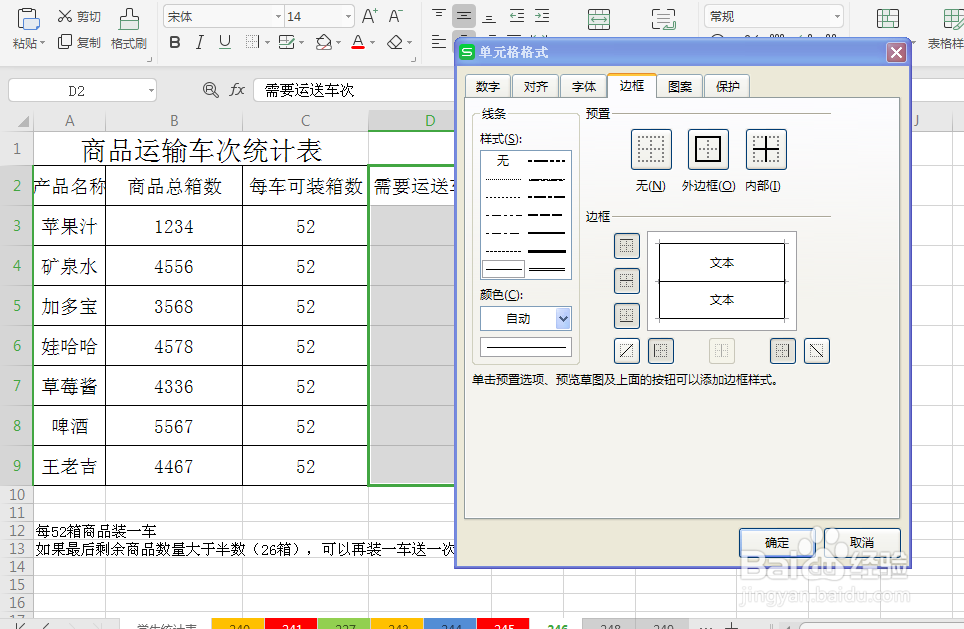Click the 确定 button

coord(776,542)
